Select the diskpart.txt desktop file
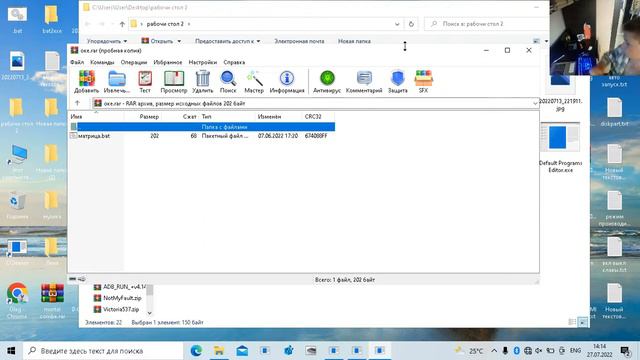Screen dimensions: 640x360 coord(614,112)
